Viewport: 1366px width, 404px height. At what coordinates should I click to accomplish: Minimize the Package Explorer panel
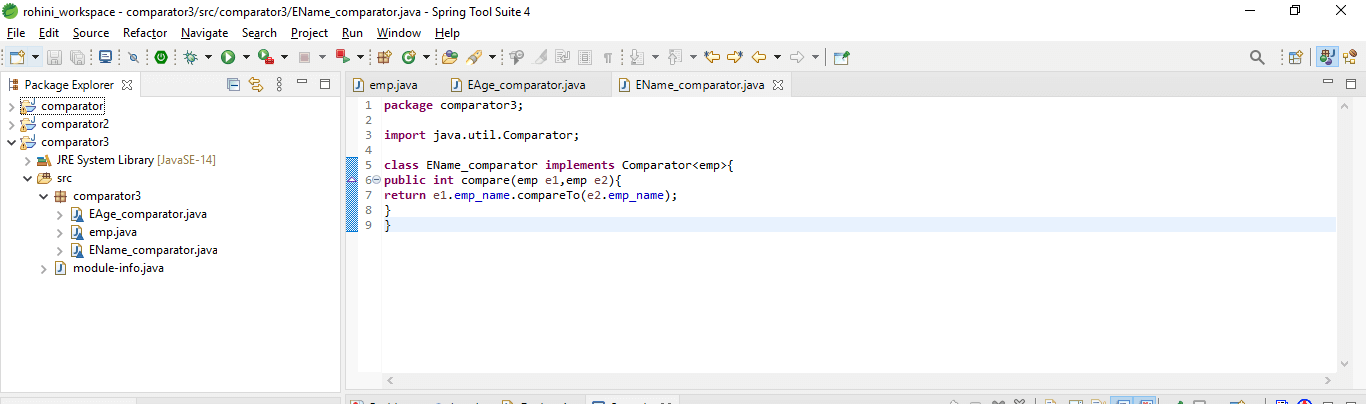pos(303,84)
